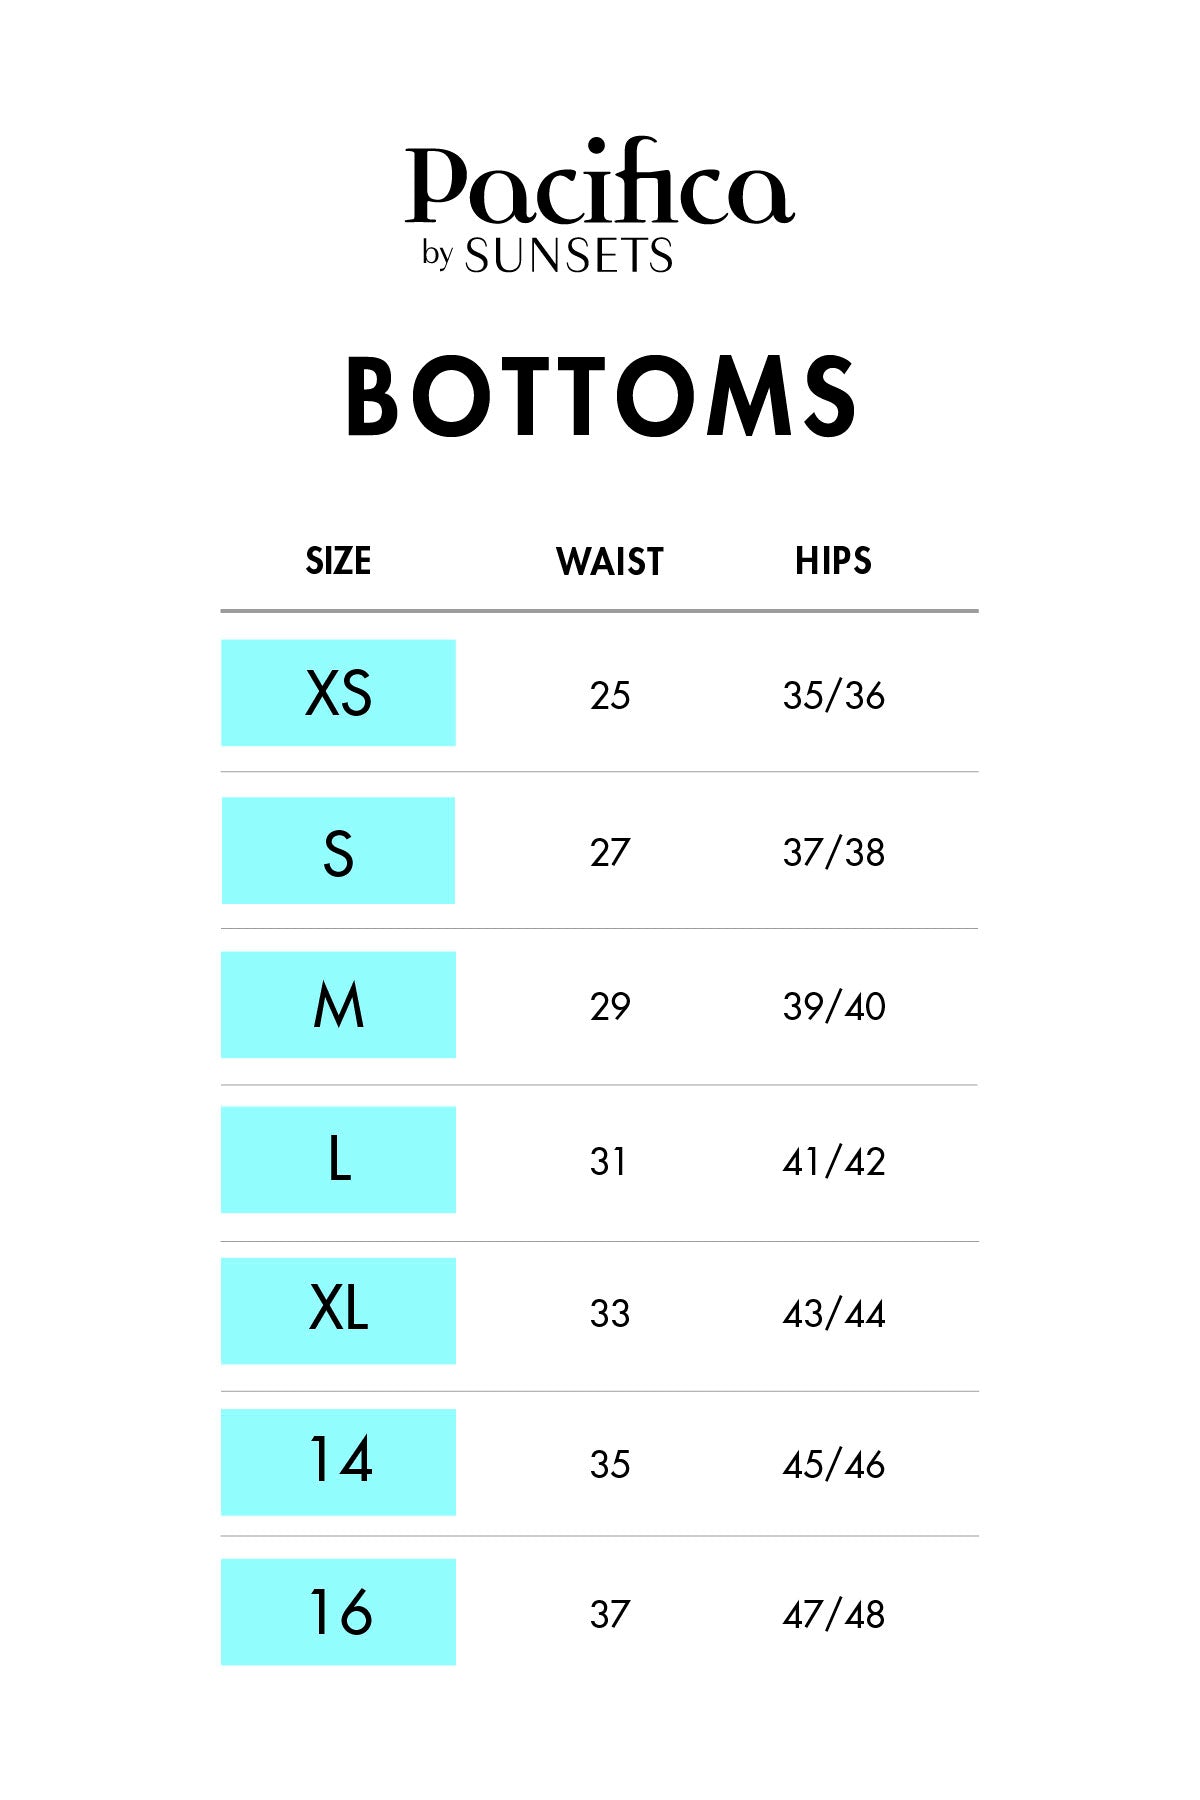Click the "by SUNSETS" brand text

click(547, 256)
